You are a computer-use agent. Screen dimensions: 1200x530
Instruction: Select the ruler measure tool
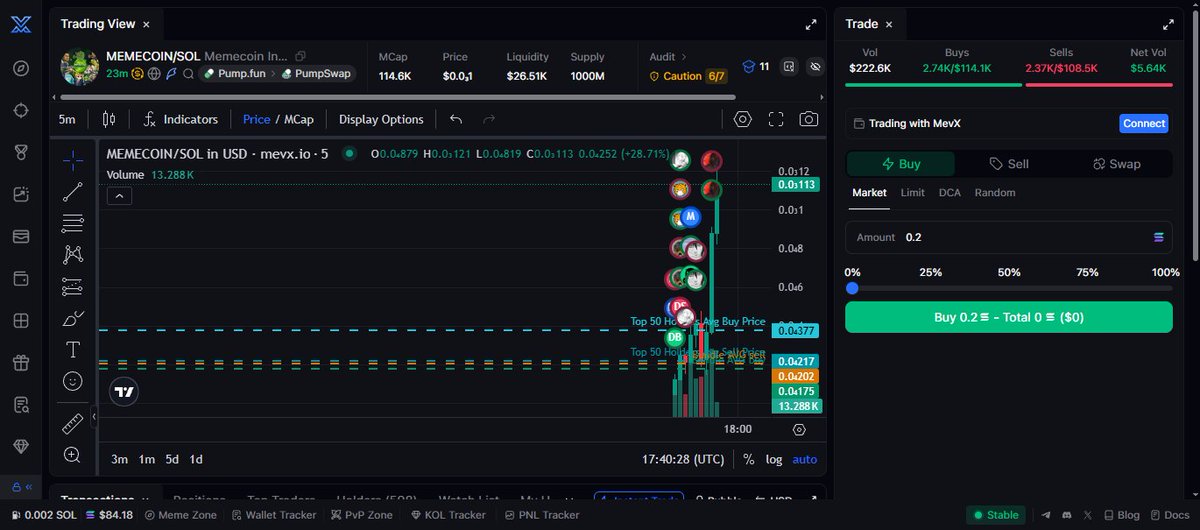click(x=73, y=424)
